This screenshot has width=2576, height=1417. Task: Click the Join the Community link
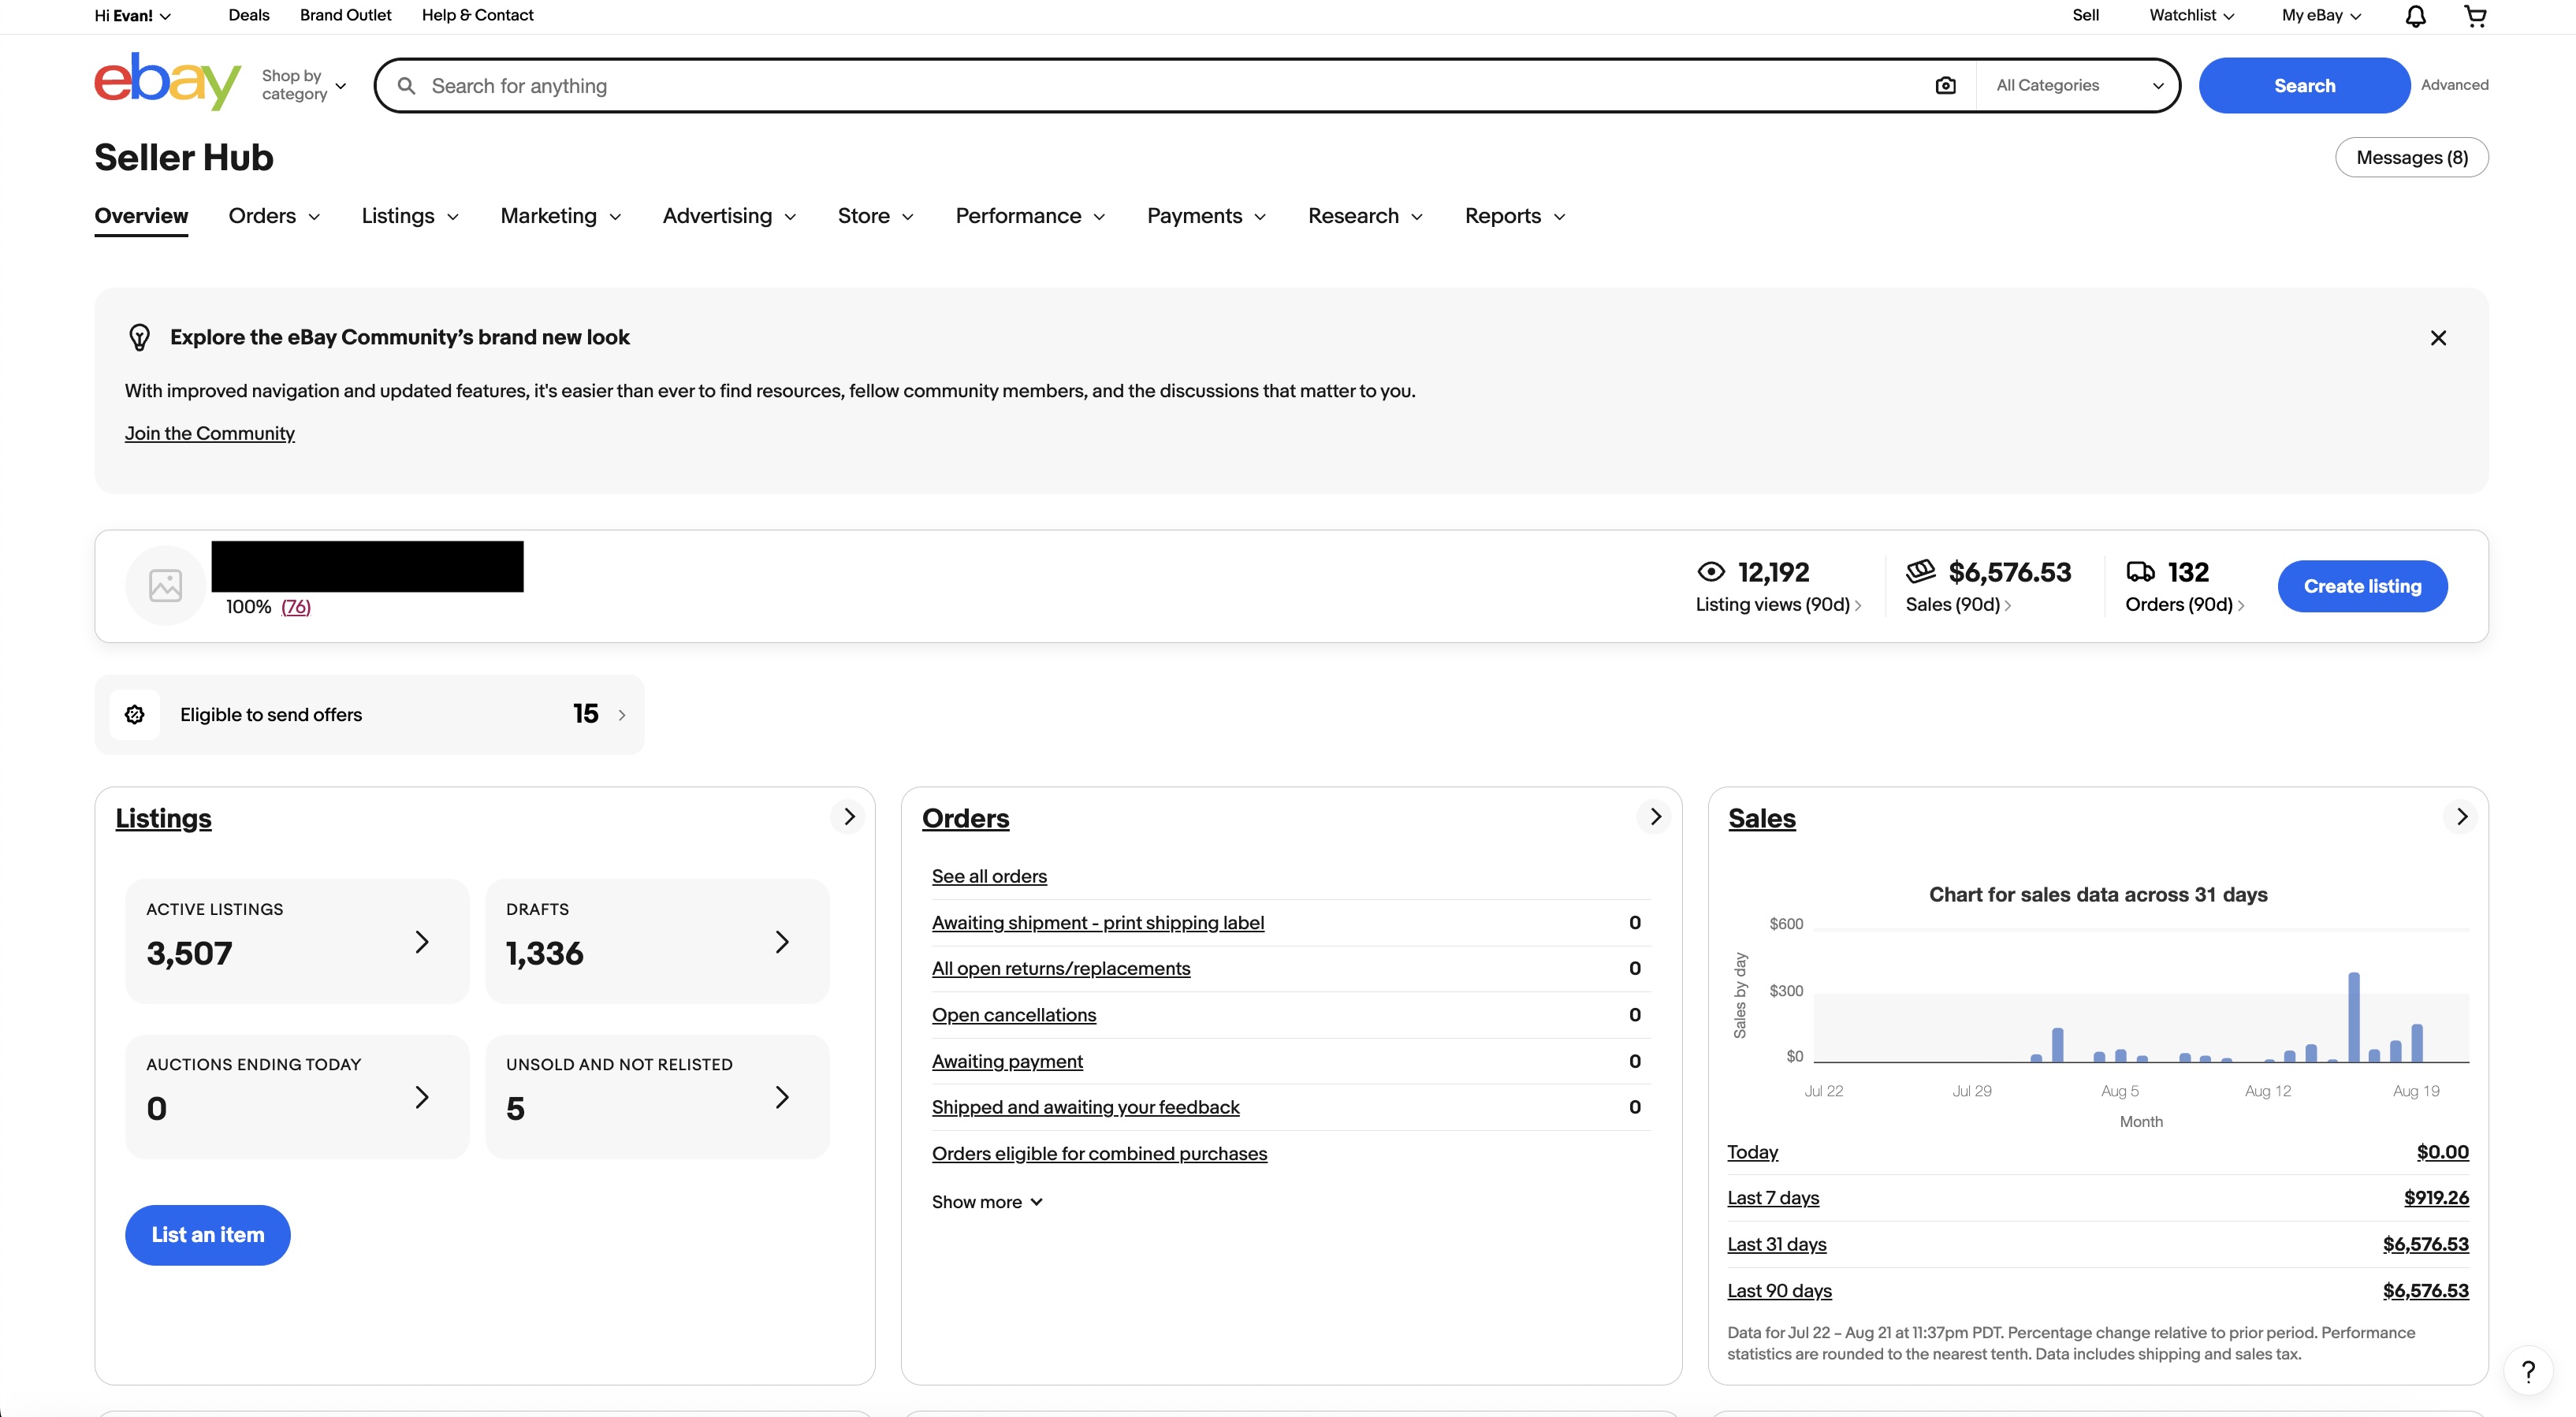click(210, 433)
